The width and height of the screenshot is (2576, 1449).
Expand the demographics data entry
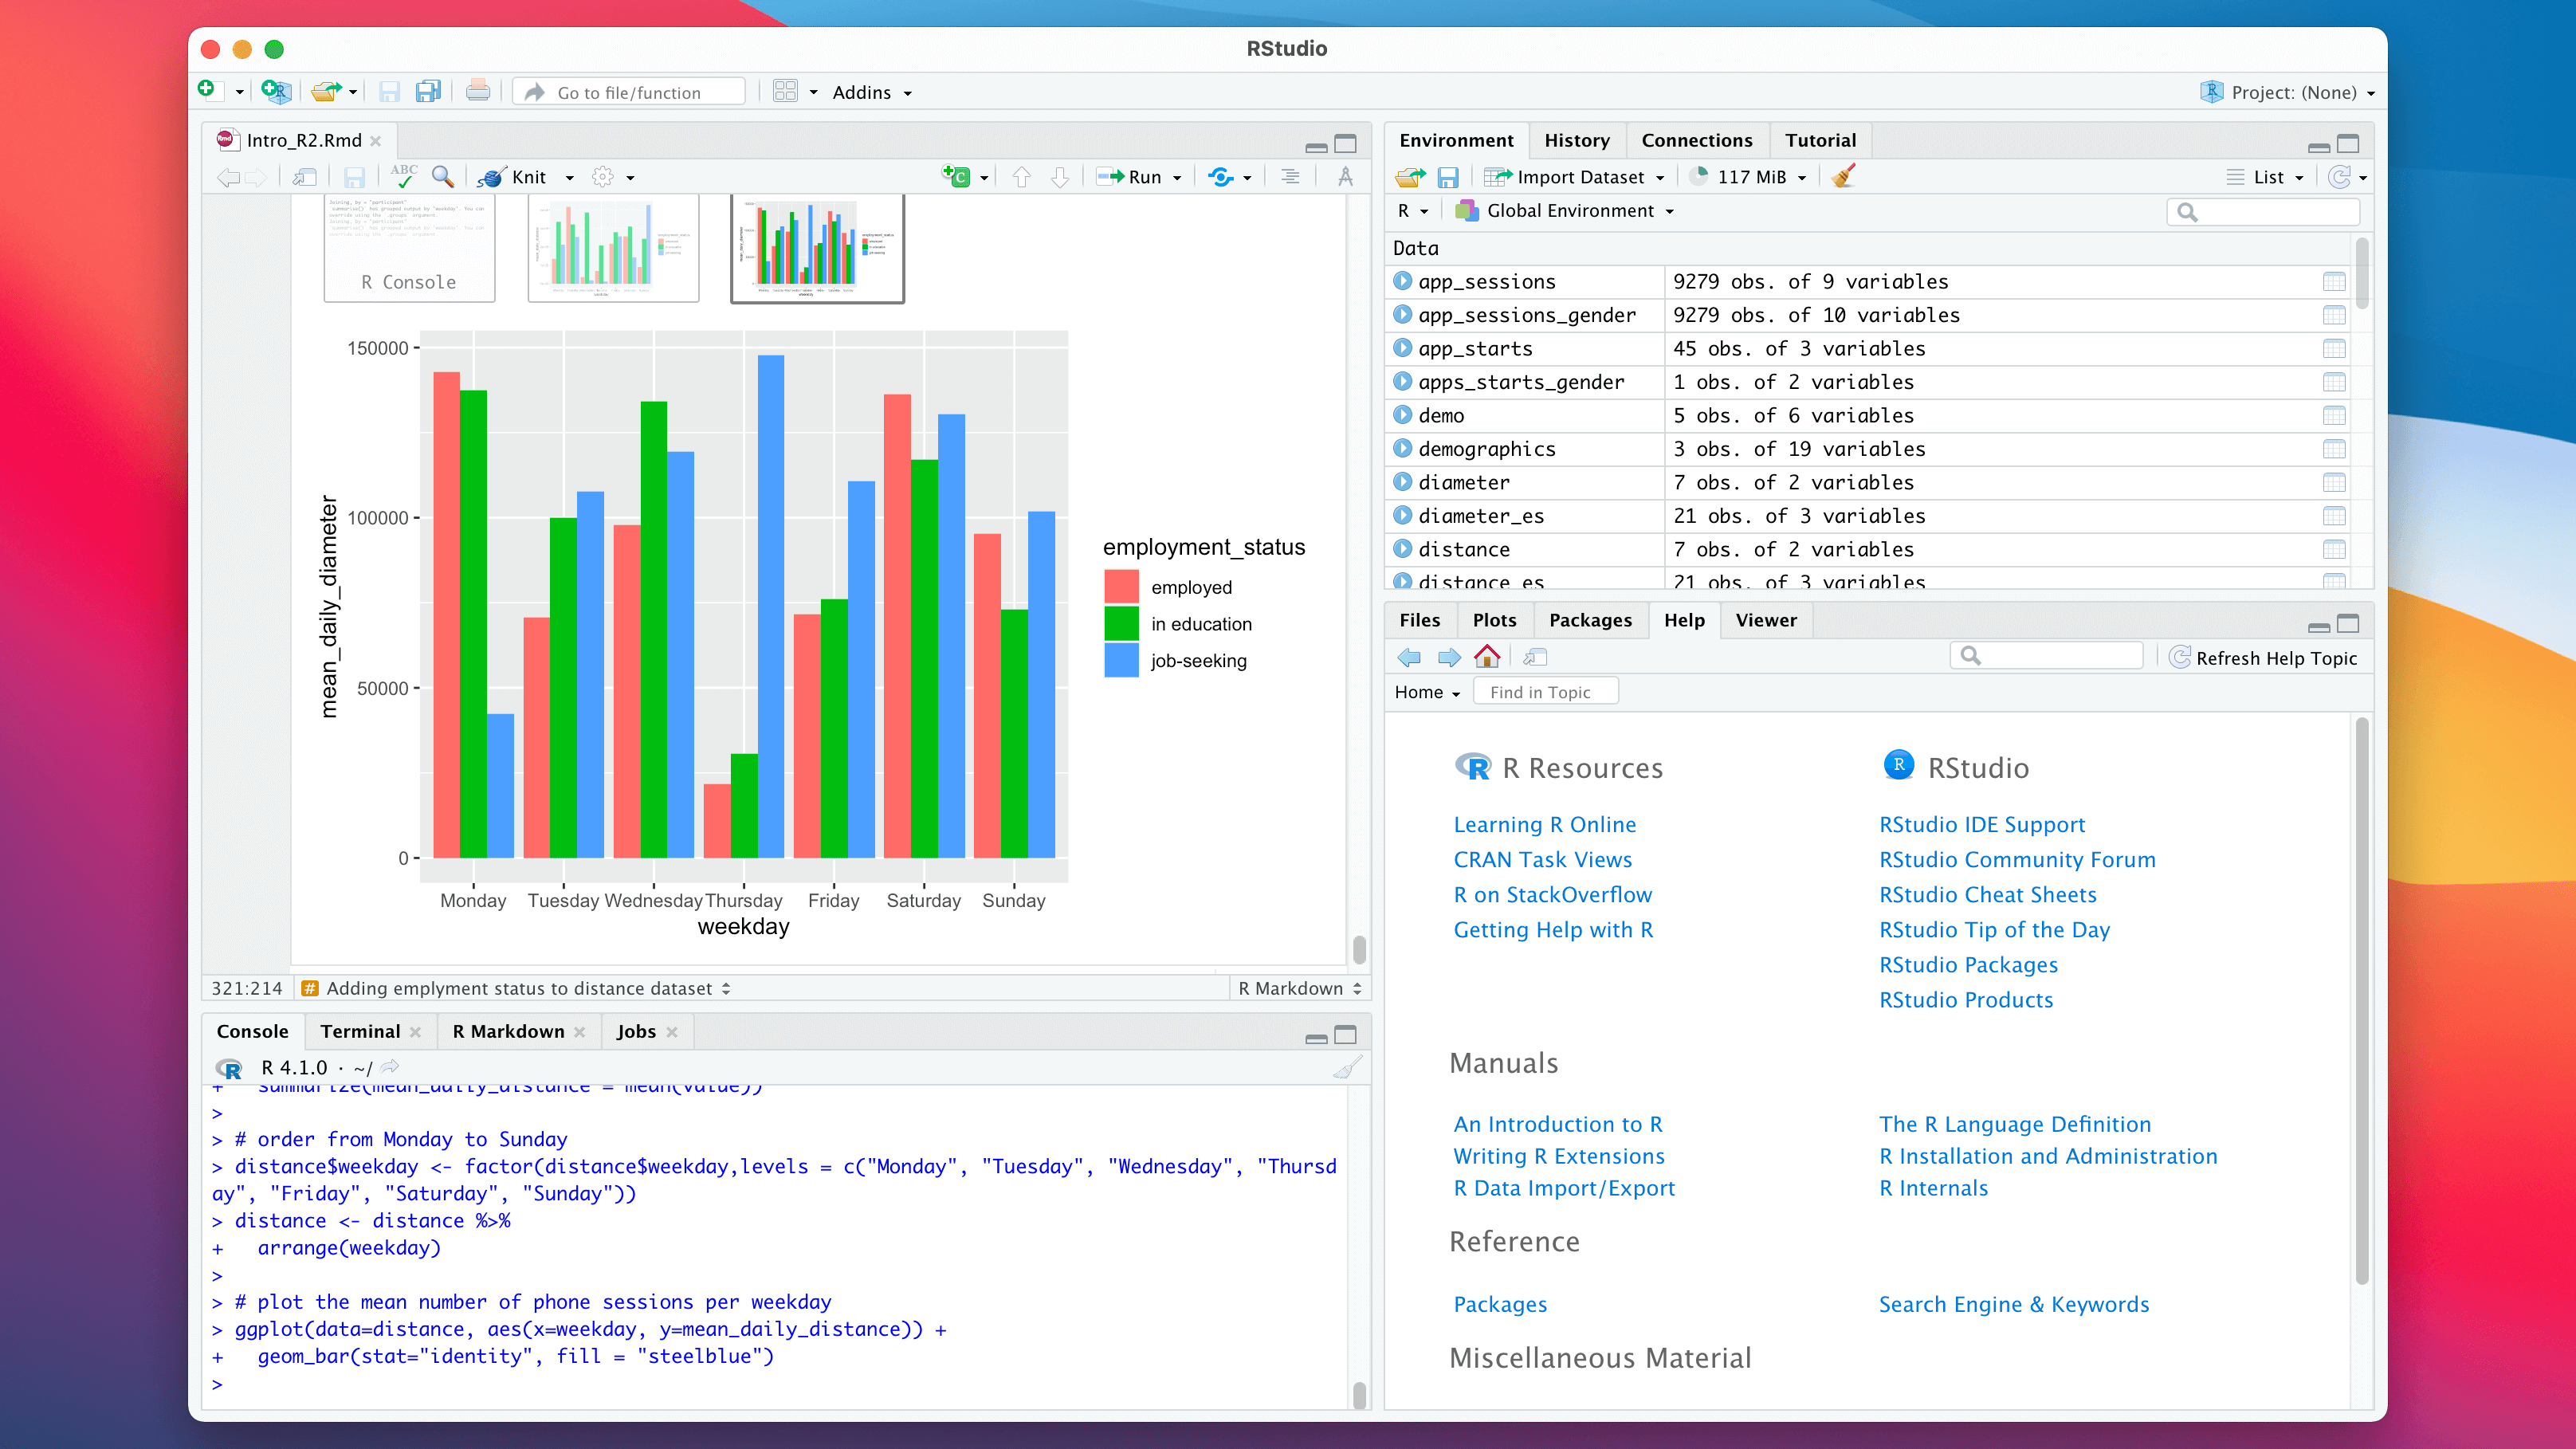(x=1403, y=448)
